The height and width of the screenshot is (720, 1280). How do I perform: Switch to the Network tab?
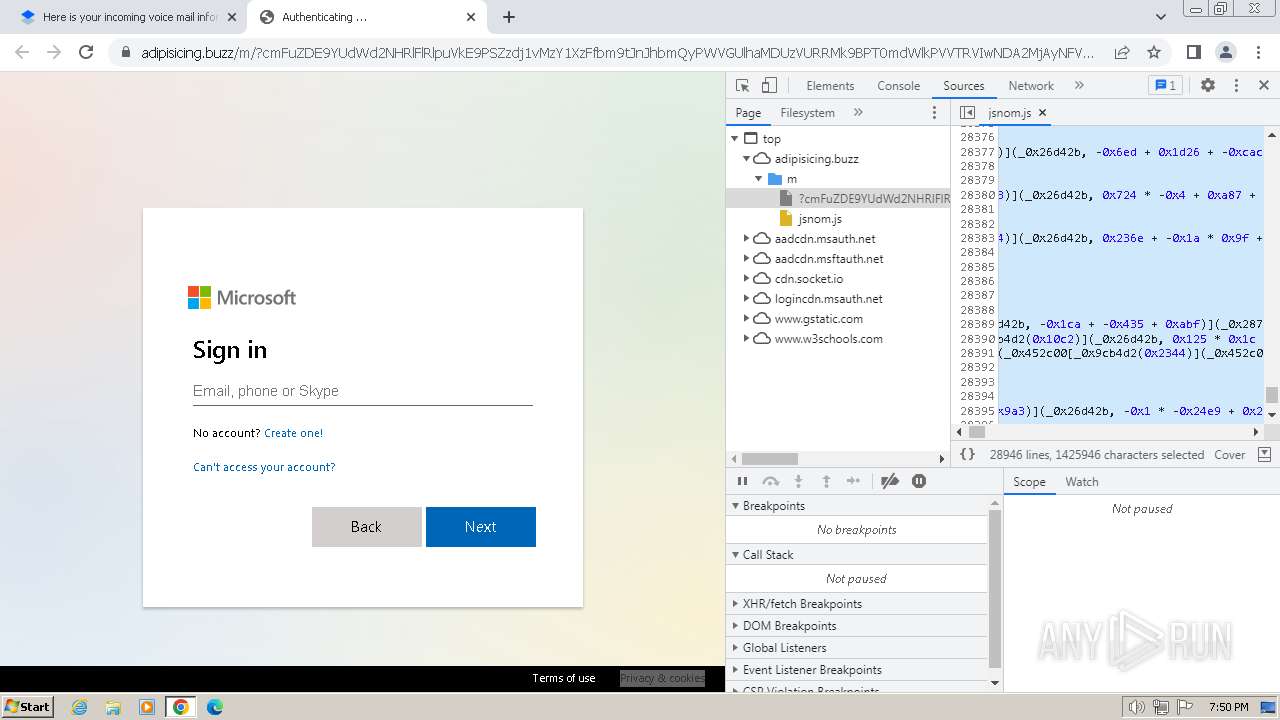1031,86
